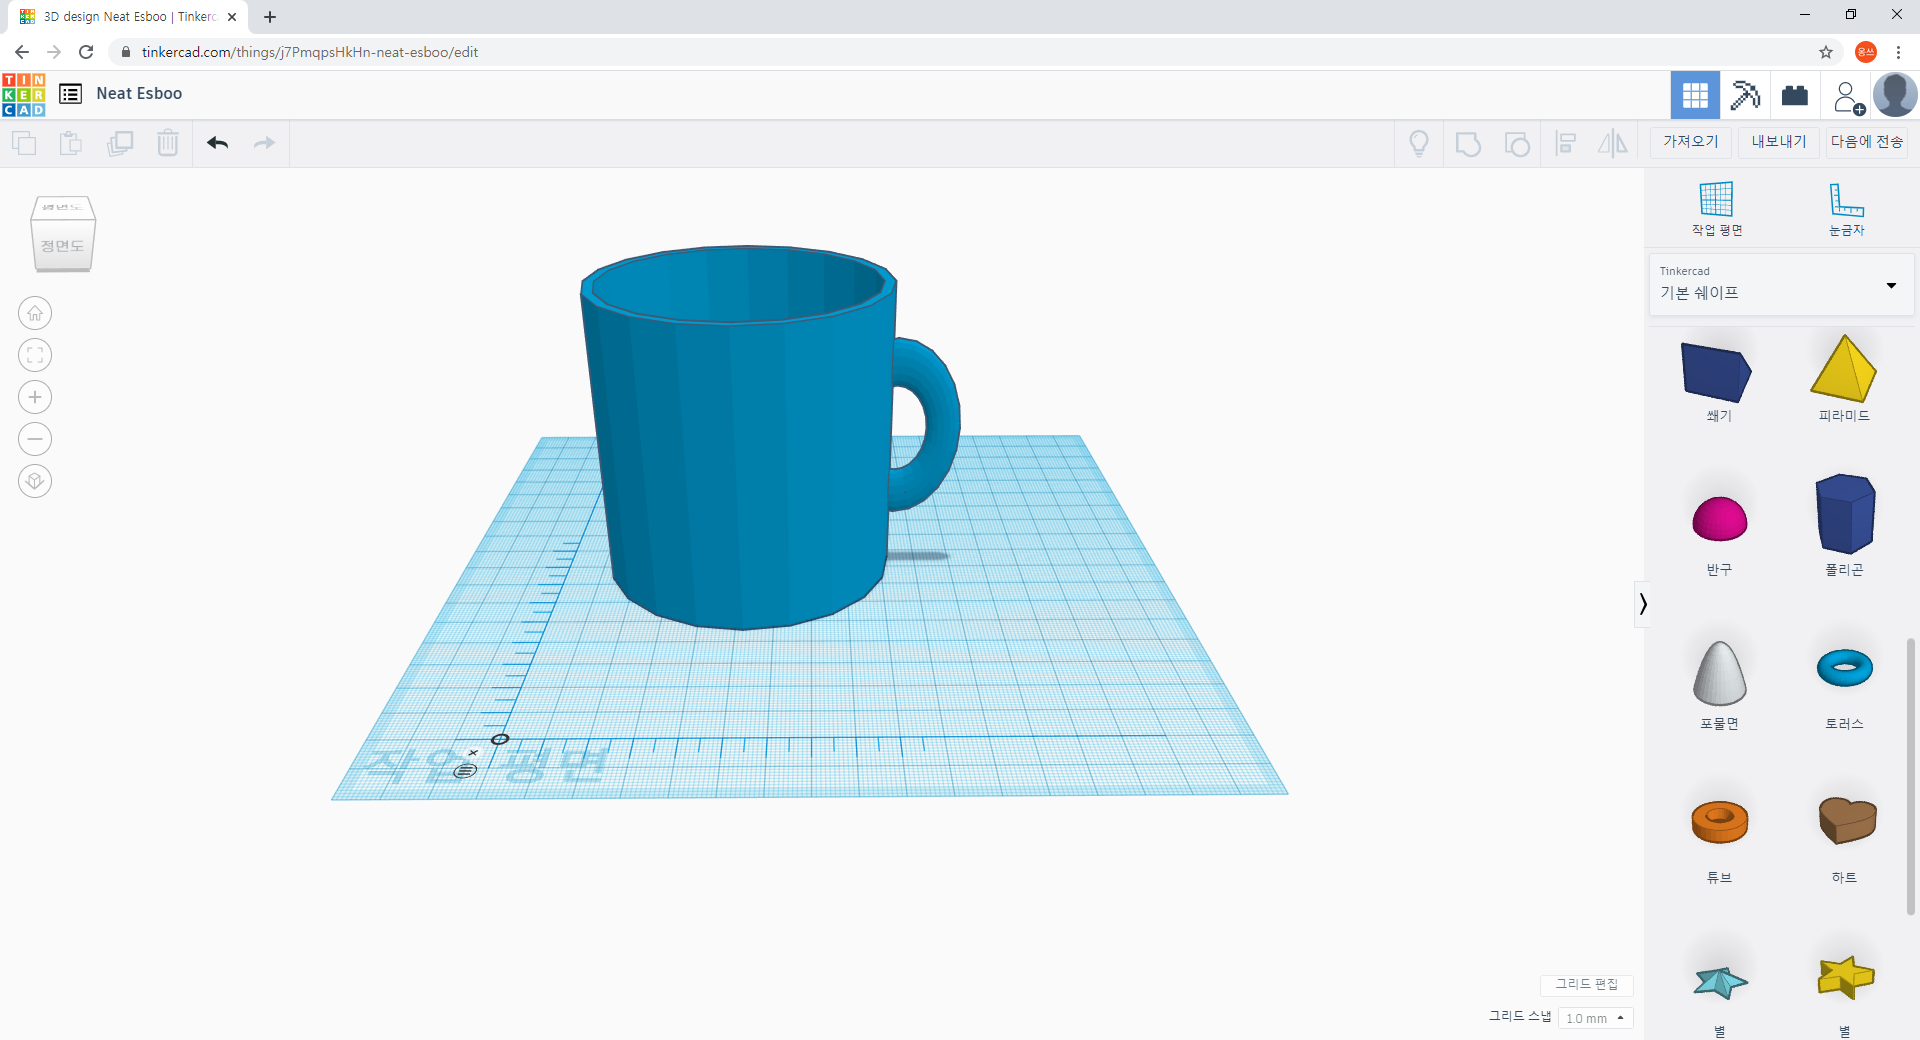Image resolution: width=1920 pixels, height=1040 pixels.
Task: Open the Chrome three-dot menu
Action: (x=1898, y=52)
